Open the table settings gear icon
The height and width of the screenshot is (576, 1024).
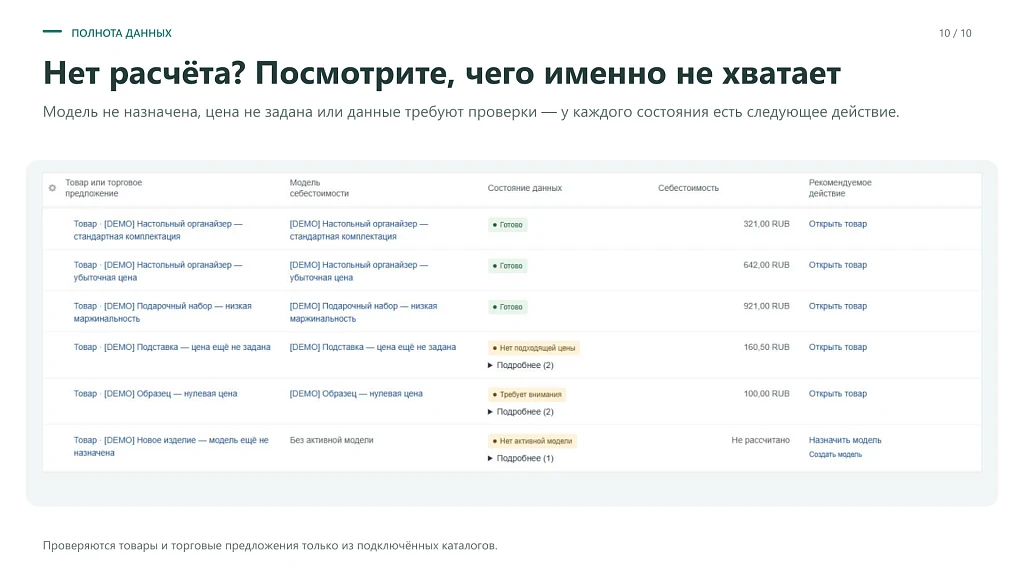coord(52,188)
